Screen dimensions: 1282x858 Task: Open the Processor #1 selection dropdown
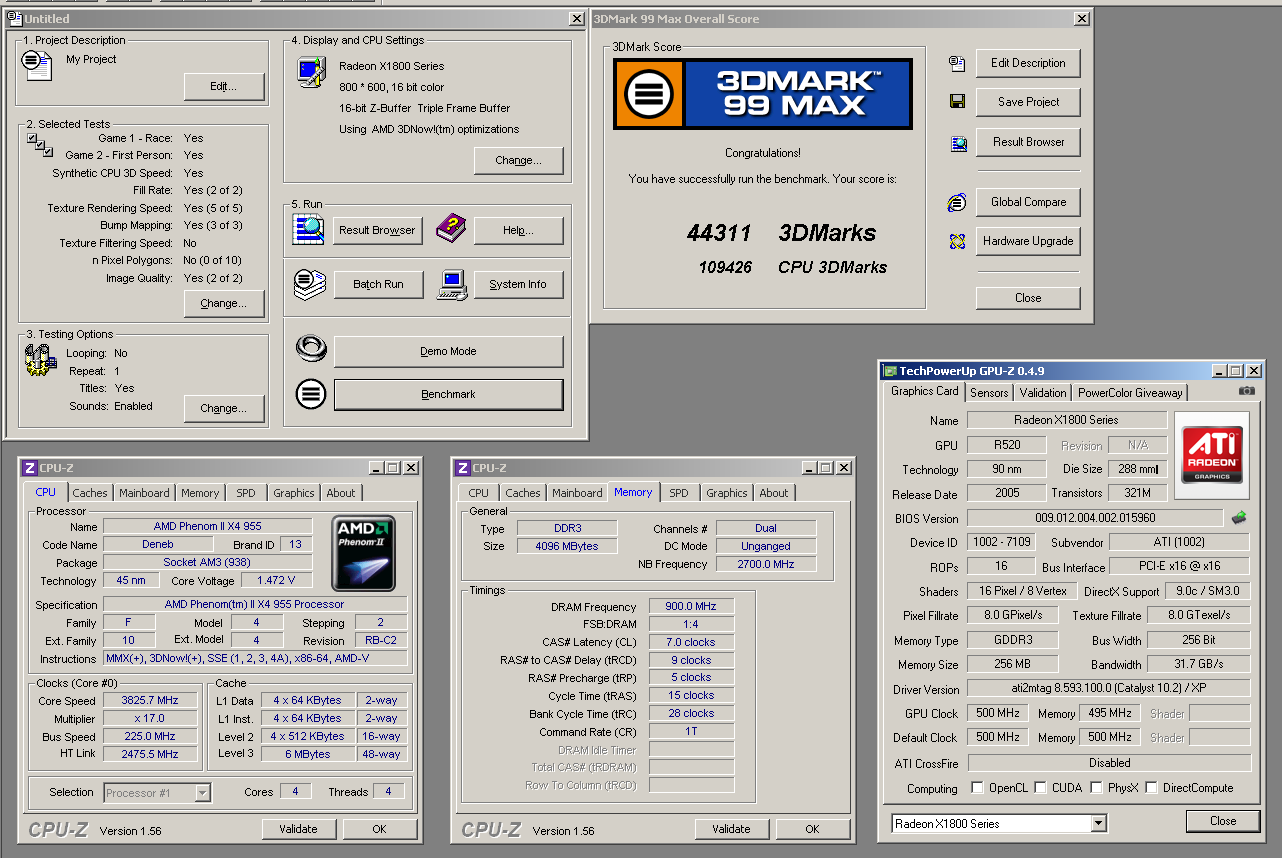[202, 792]
